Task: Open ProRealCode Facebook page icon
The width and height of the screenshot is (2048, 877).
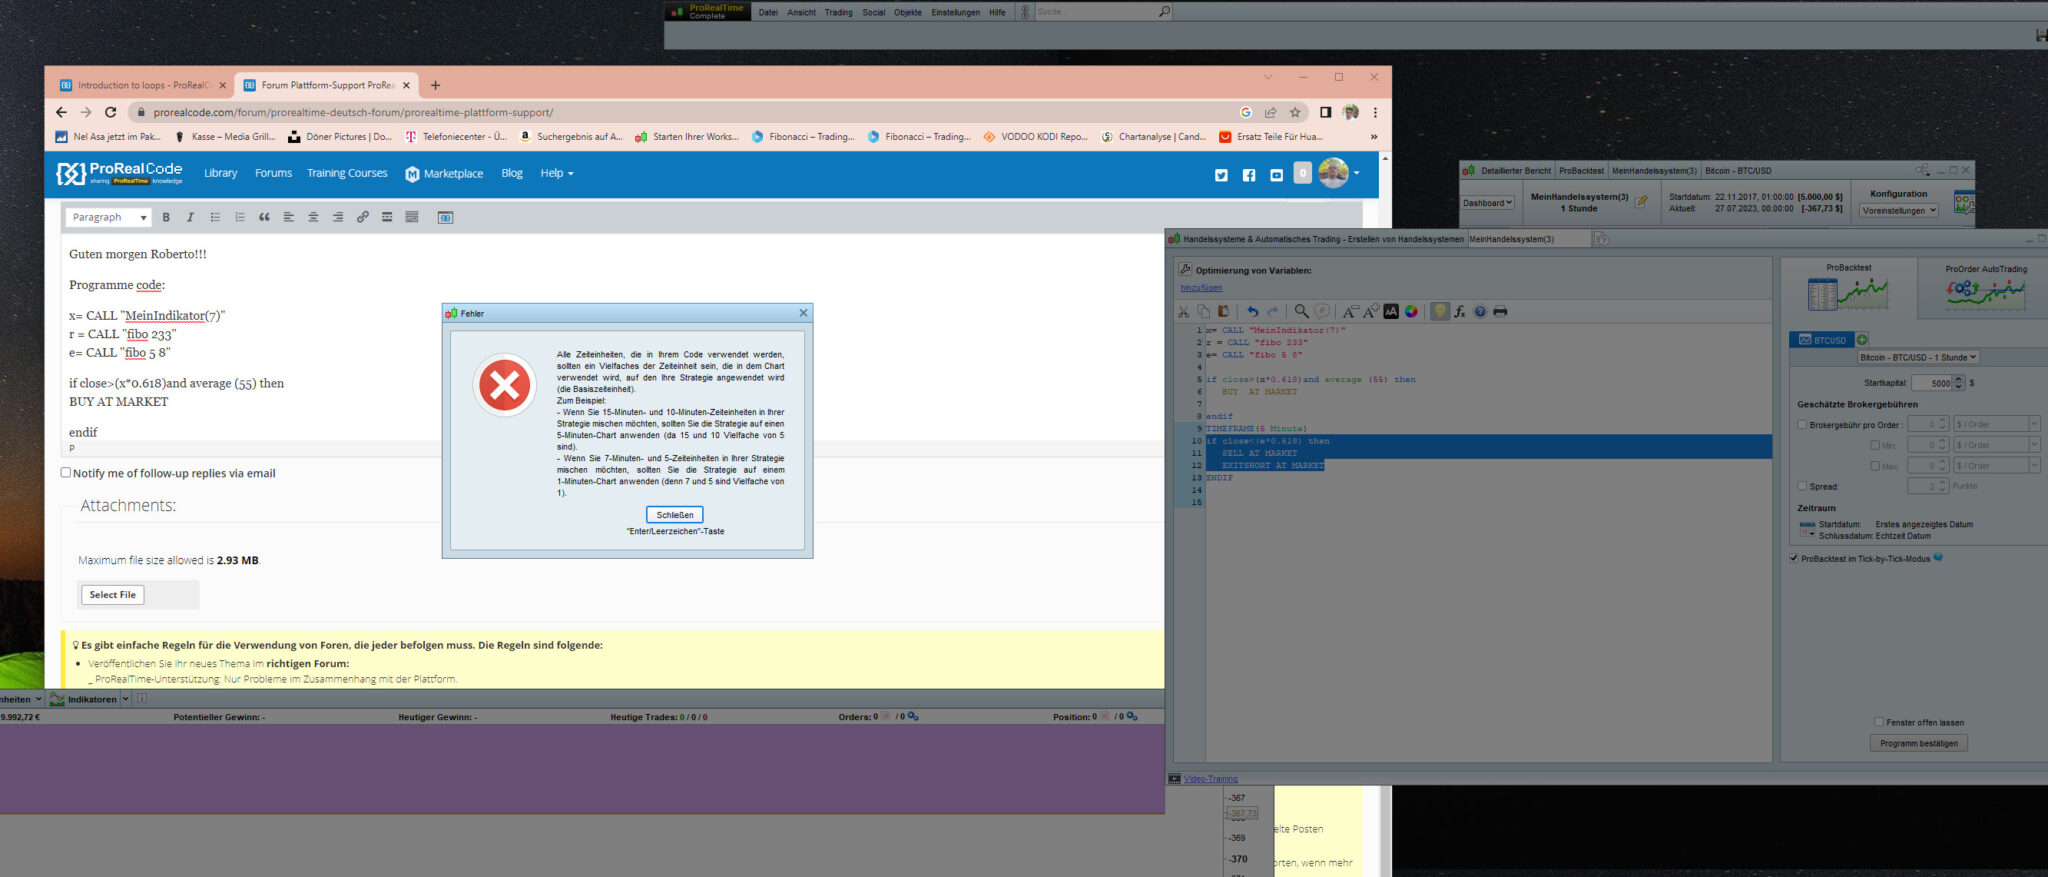Action: coord(1249,175)
